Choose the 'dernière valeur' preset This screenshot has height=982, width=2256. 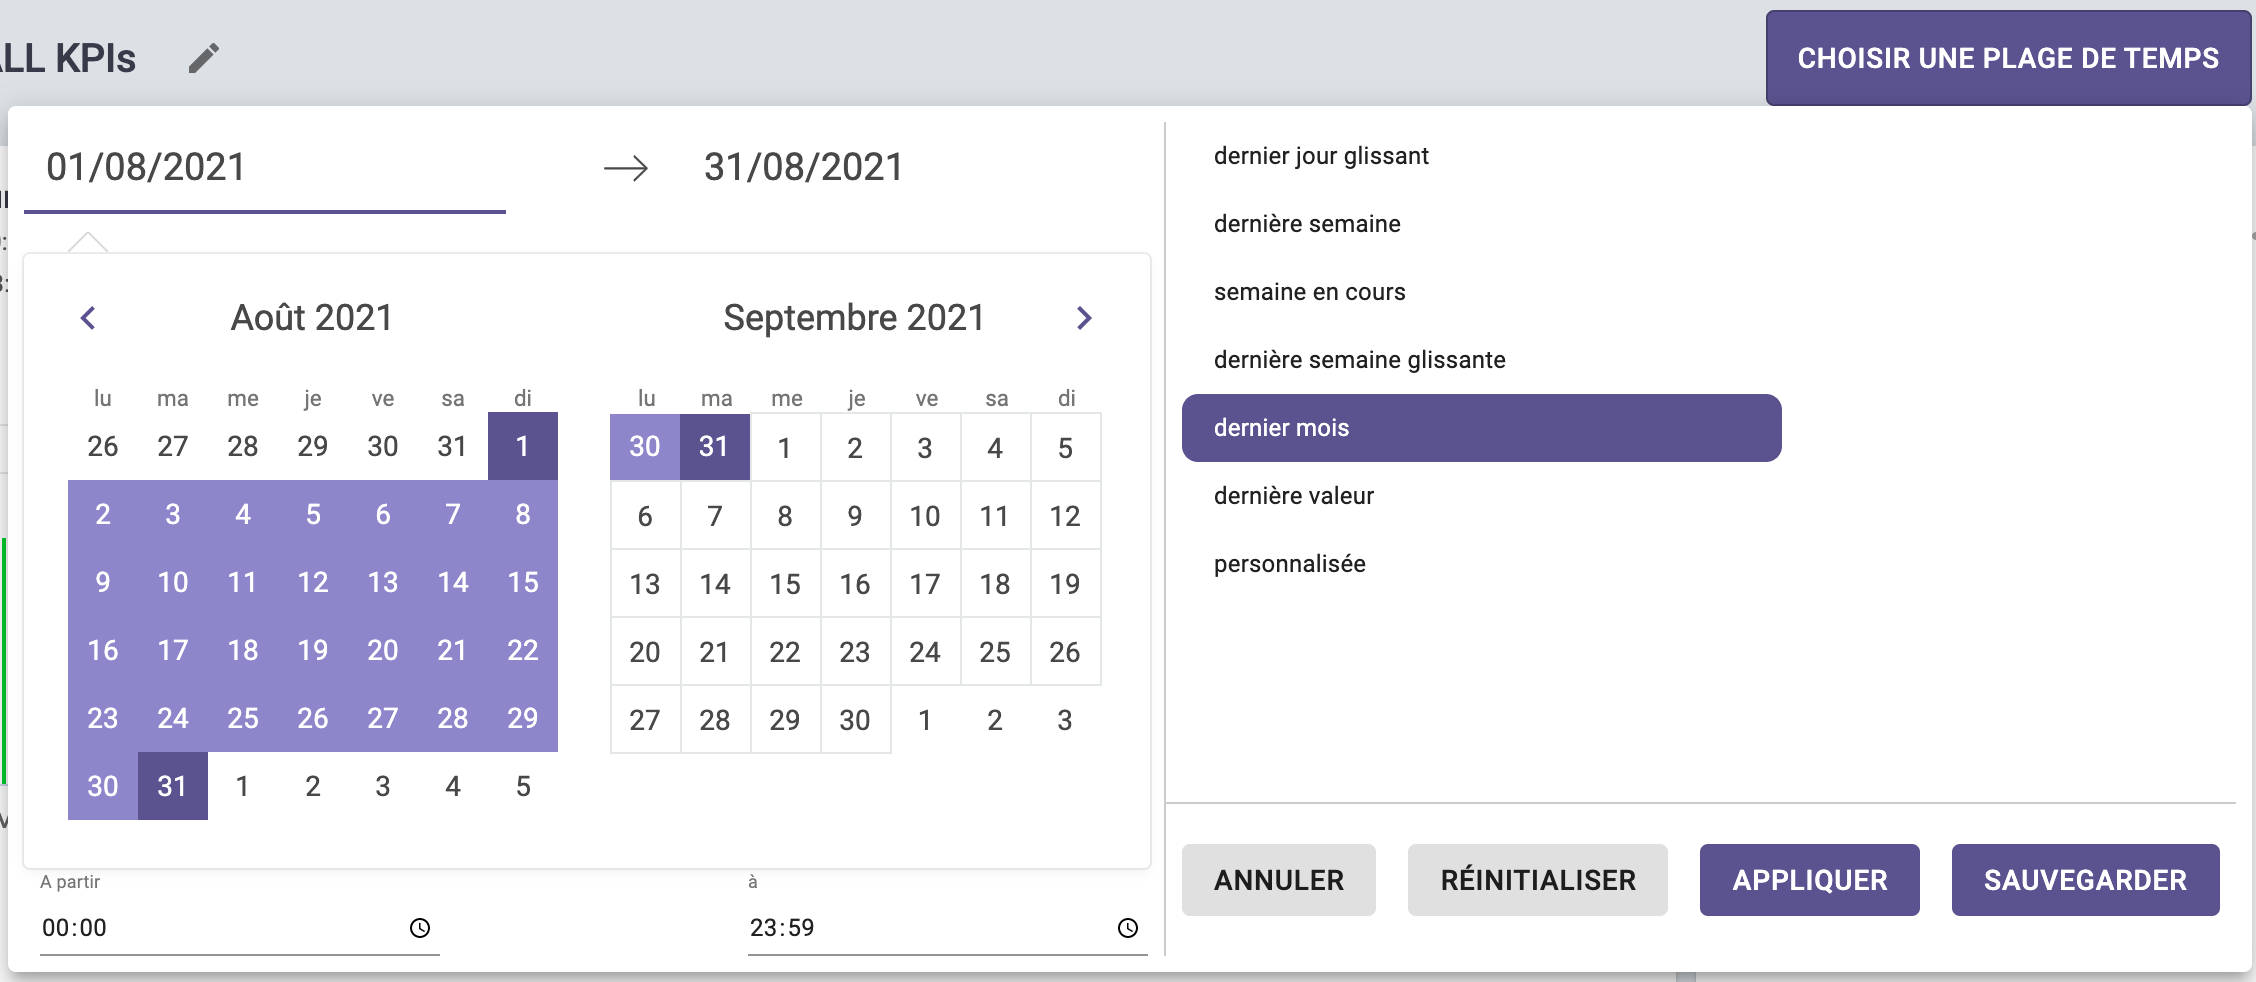point(1293,496)
